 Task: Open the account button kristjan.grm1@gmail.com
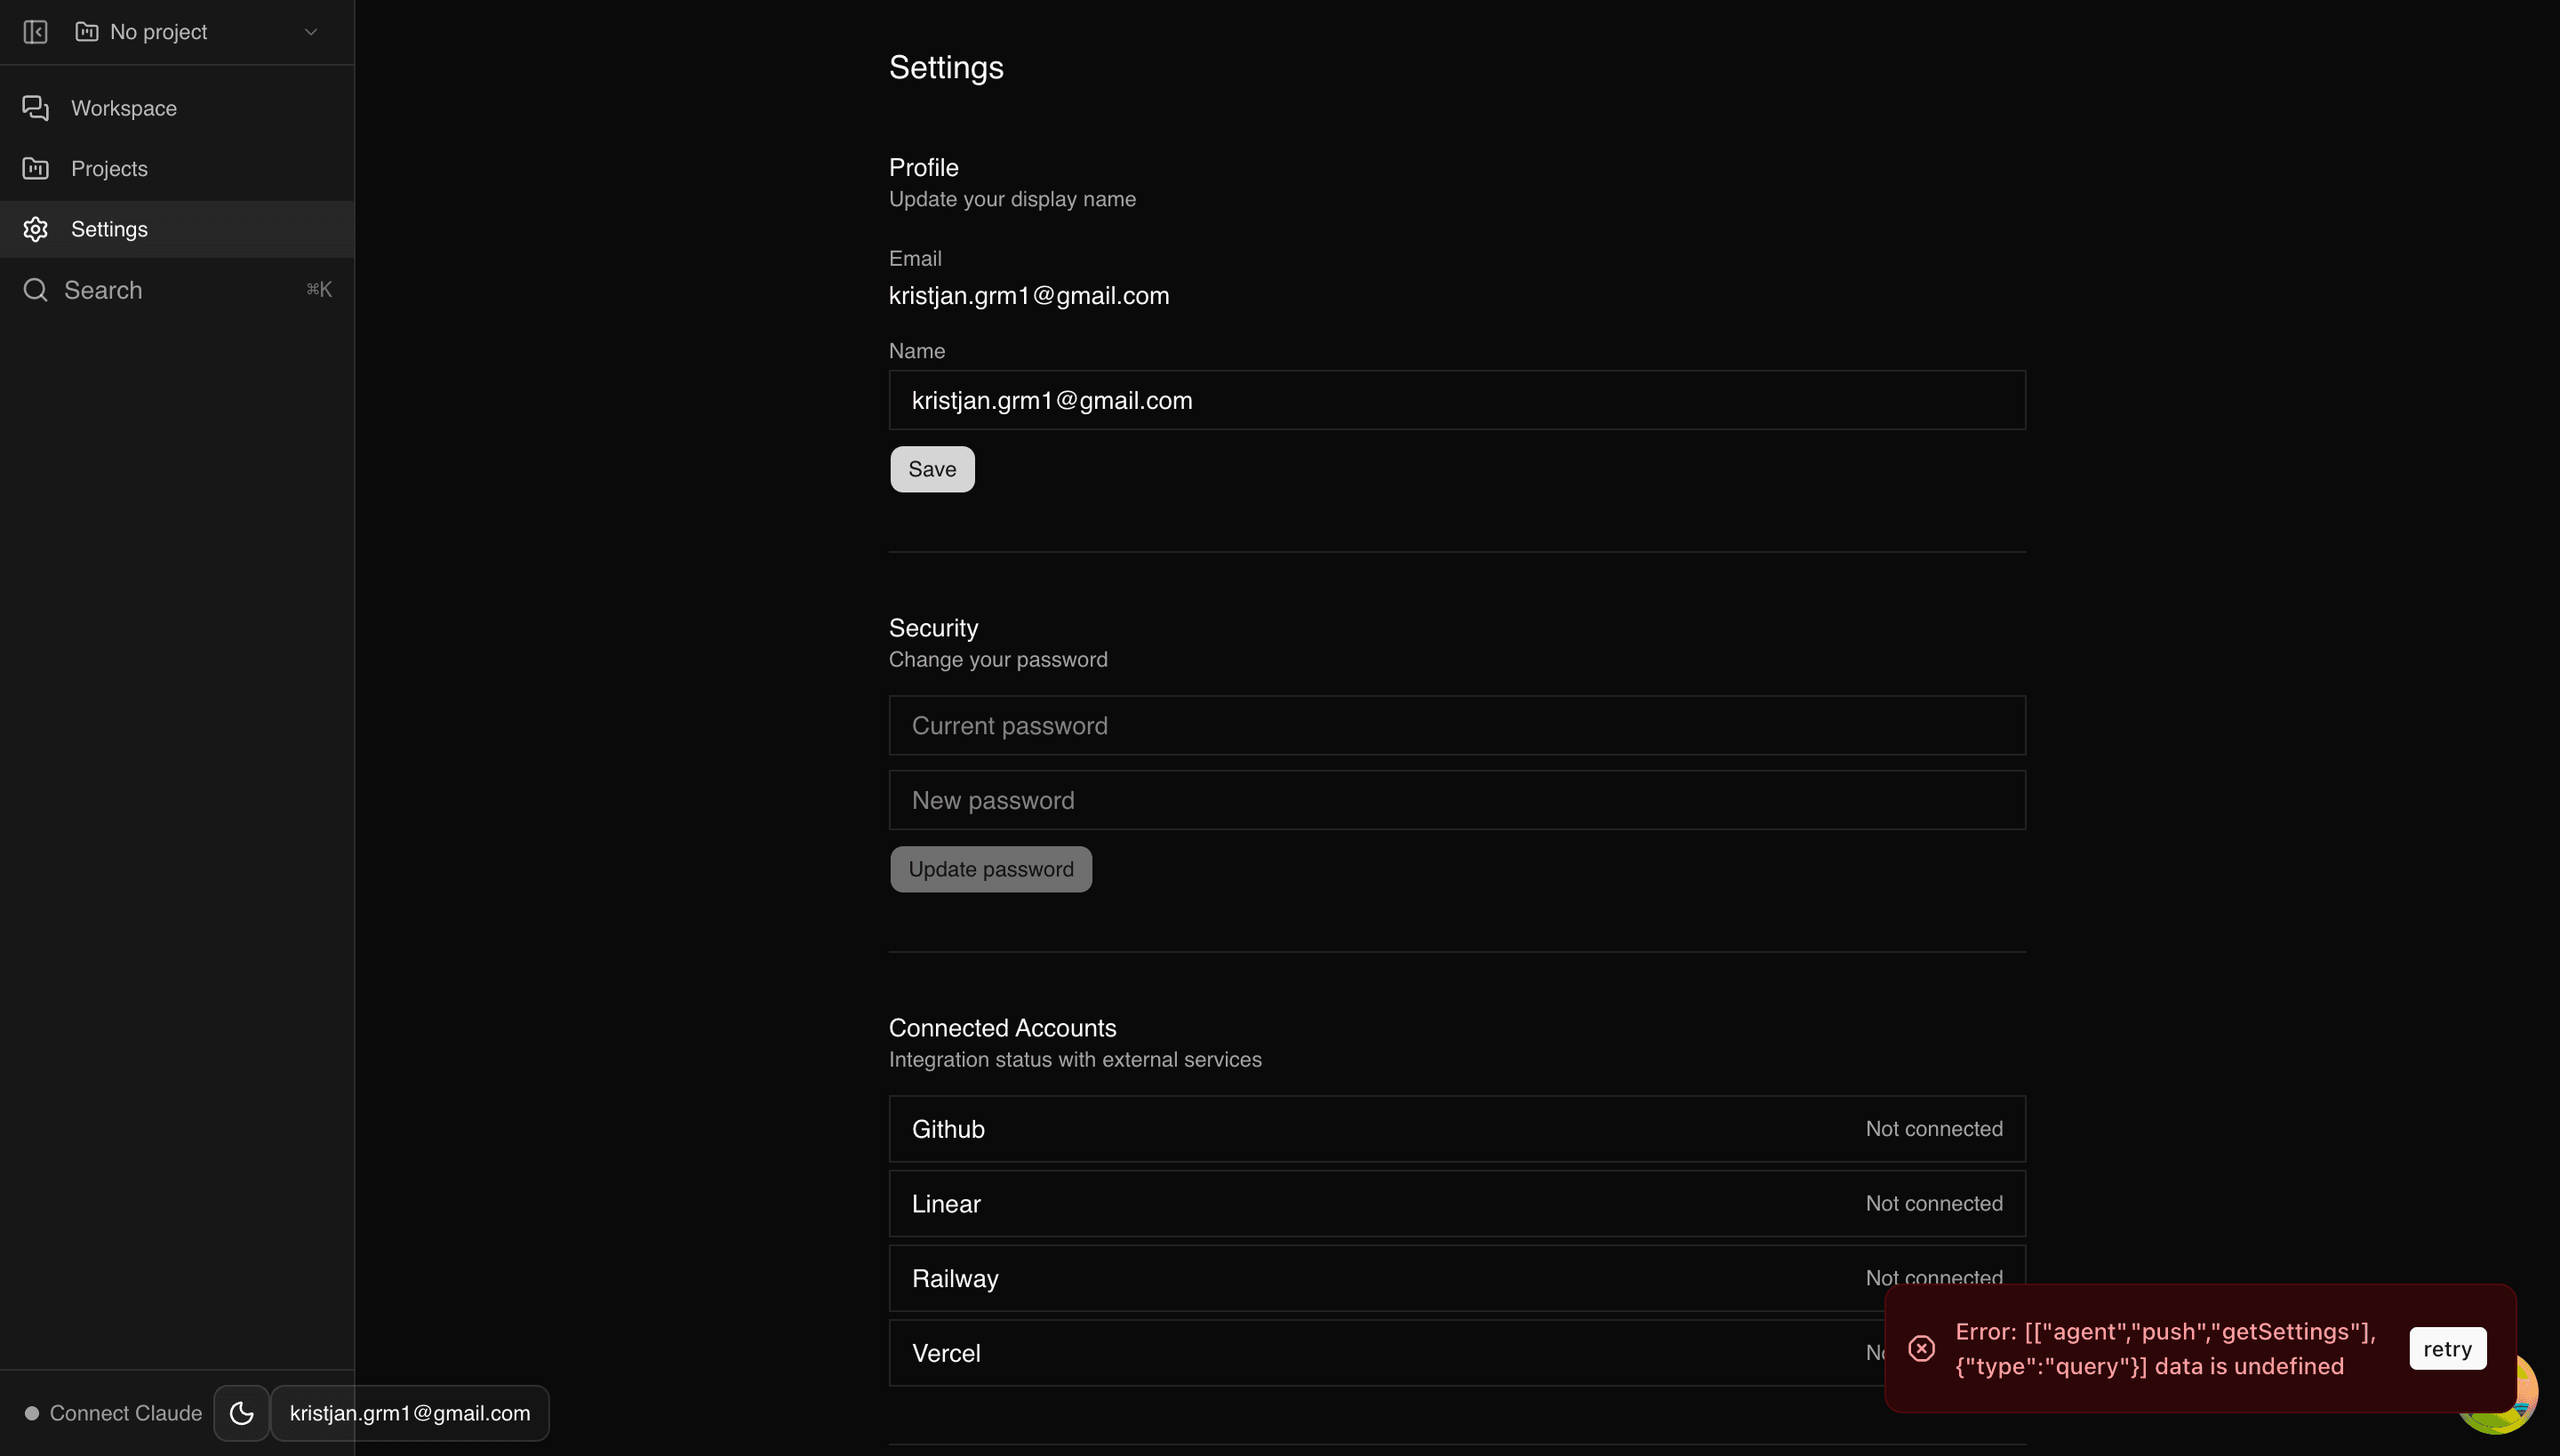tap(410, 1413)
